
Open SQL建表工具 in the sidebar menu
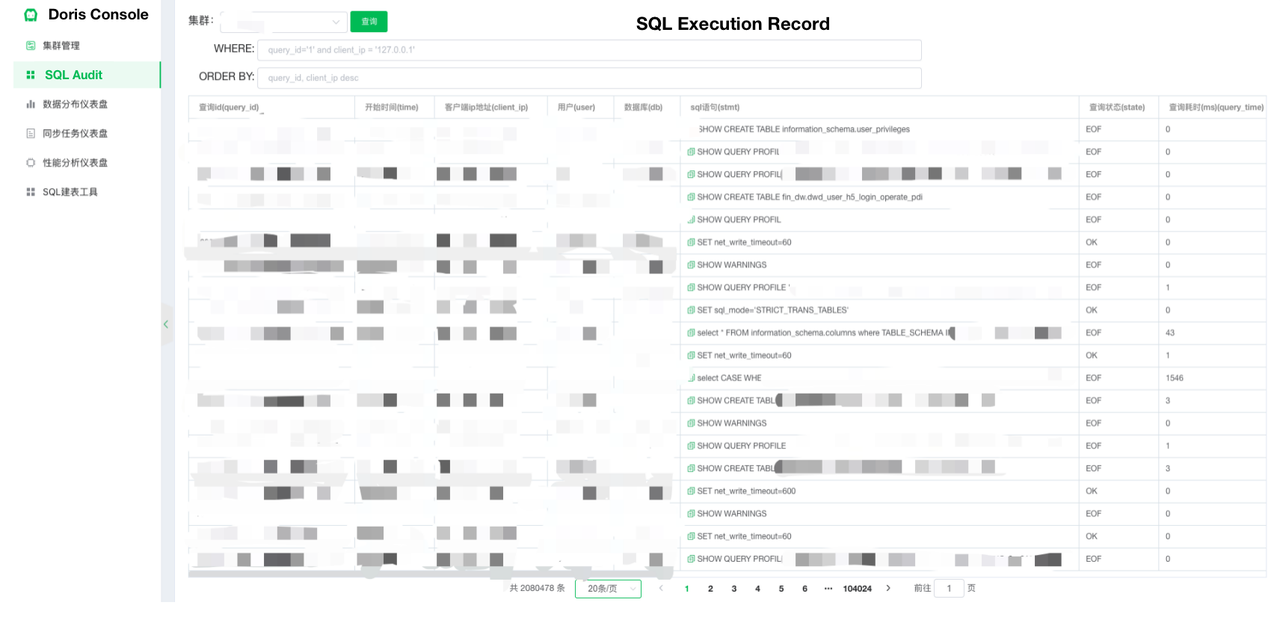point(70,192)
